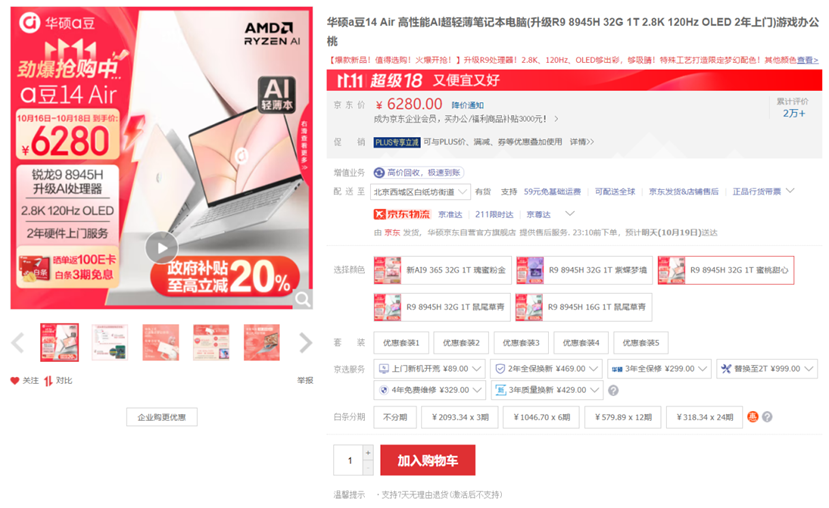Select the 优惠套装3 bundle tab
The height and width of the screenshot is (508, 829).
521,343
